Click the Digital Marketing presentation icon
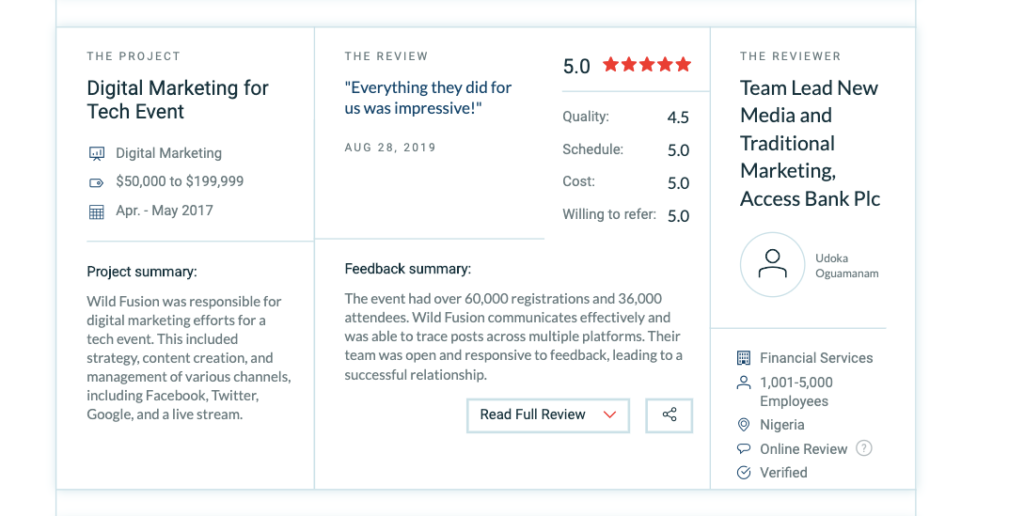The image size is (1024, 516). pos(97,153)
